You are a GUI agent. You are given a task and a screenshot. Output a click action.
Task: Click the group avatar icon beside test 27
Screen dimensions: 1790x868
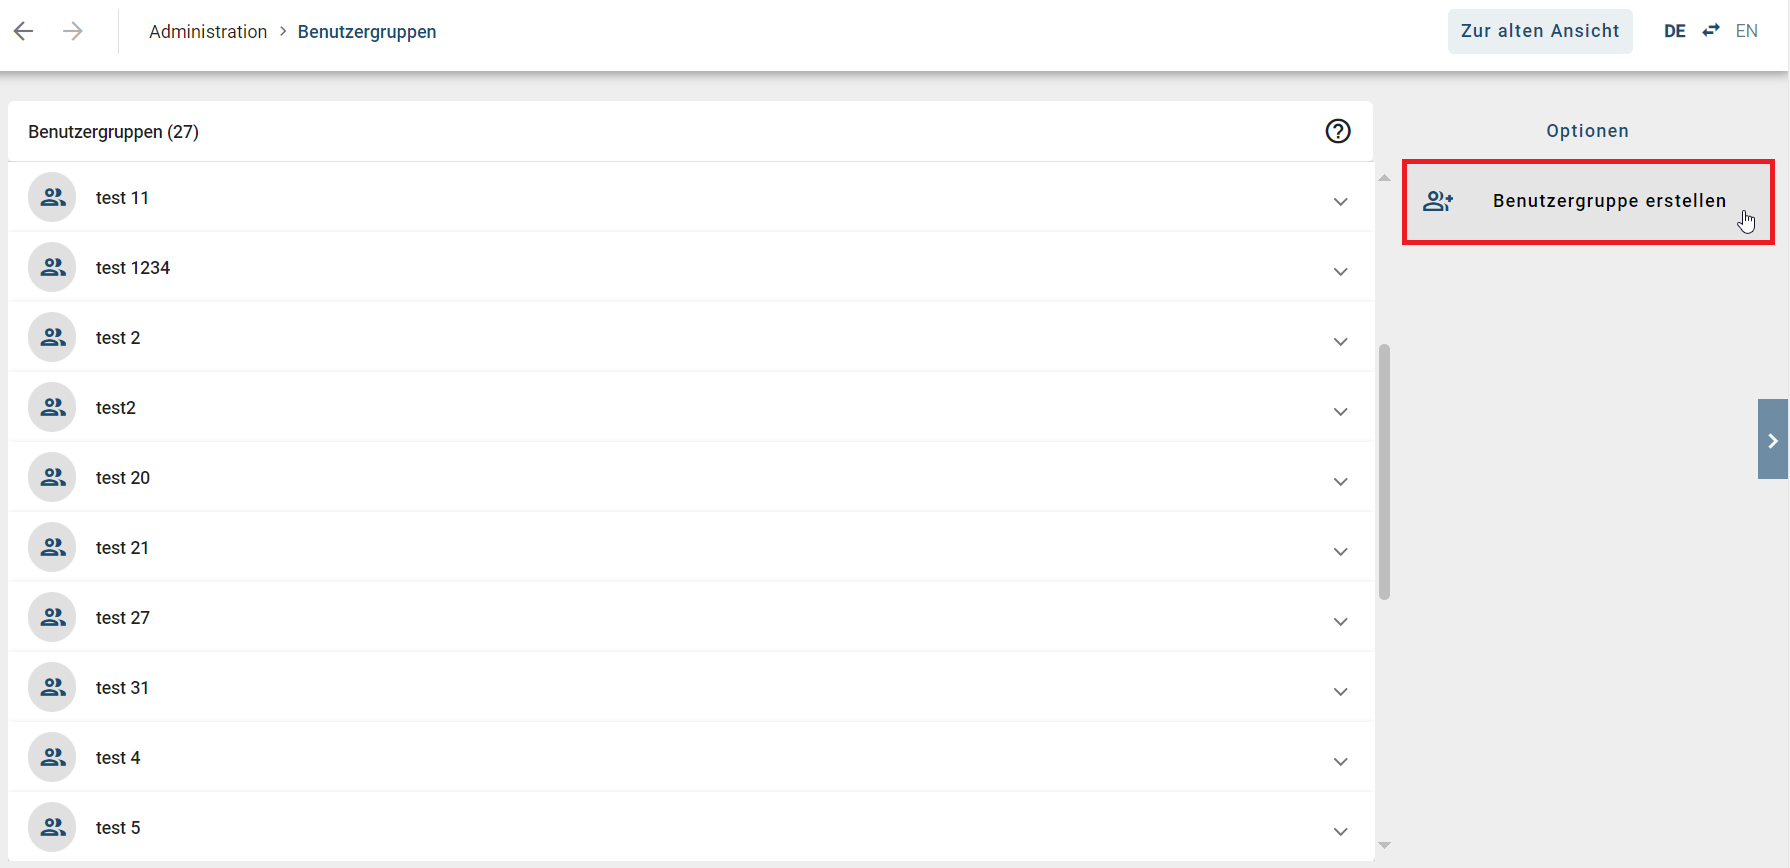52,617
